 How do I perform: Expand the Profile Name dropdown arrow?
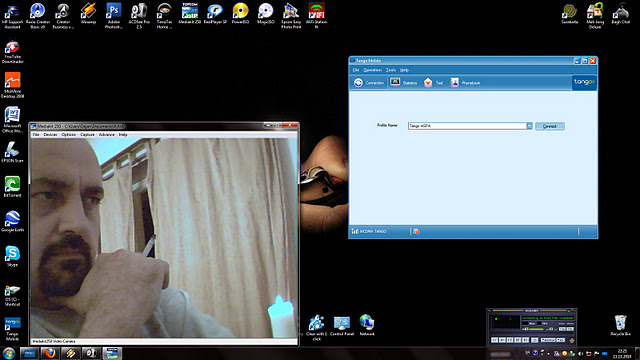pyautogui.click(x=529, y=126)
